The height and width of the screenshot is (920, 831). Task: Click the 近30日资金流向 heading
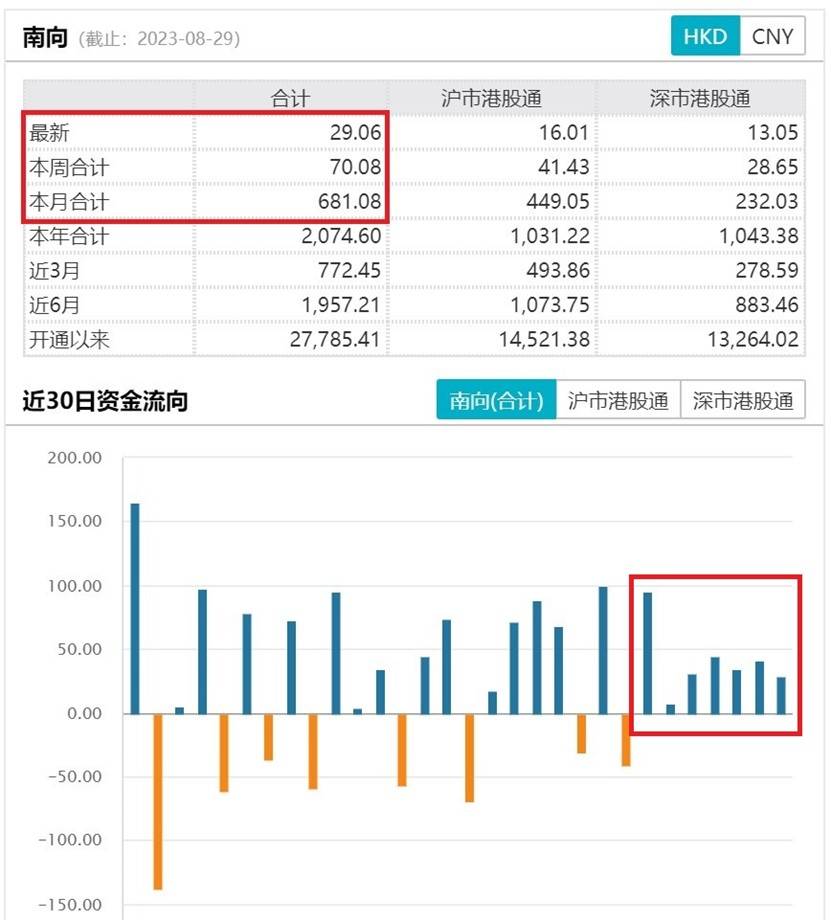[x=105, y=401]
